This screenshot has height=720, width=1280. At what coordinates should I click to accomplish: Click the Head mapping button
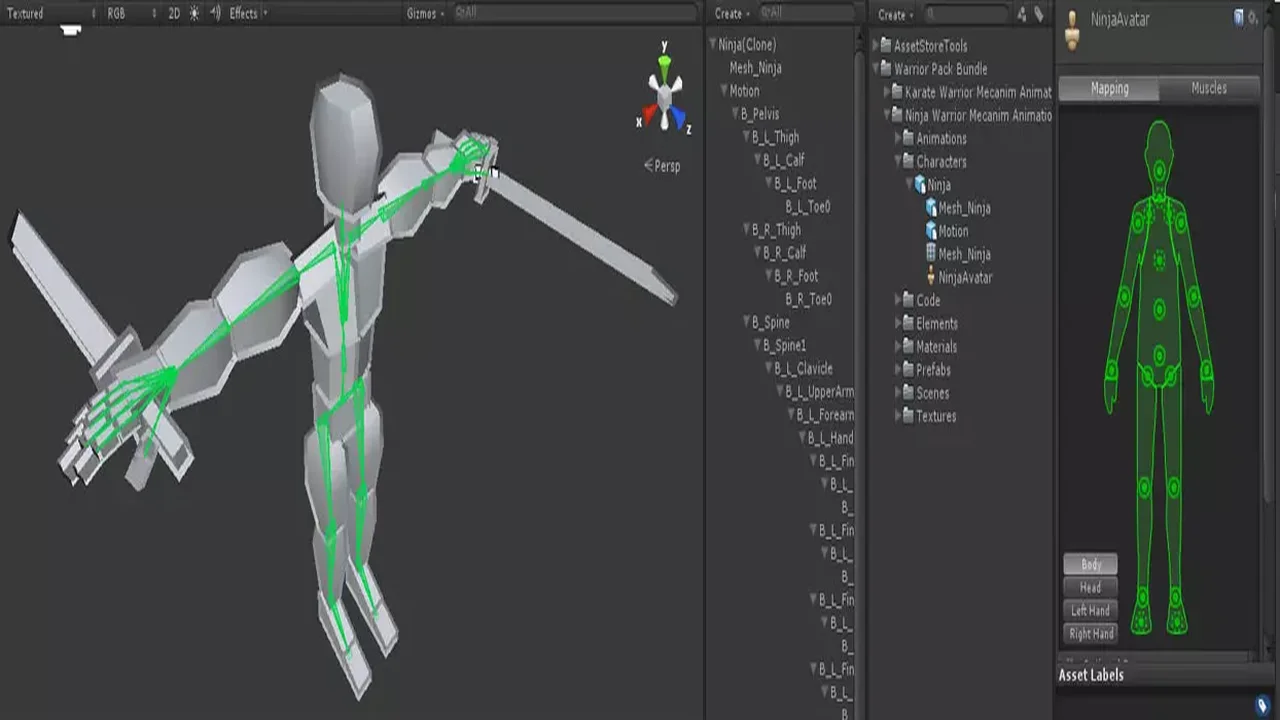(x=1090, y=588)
